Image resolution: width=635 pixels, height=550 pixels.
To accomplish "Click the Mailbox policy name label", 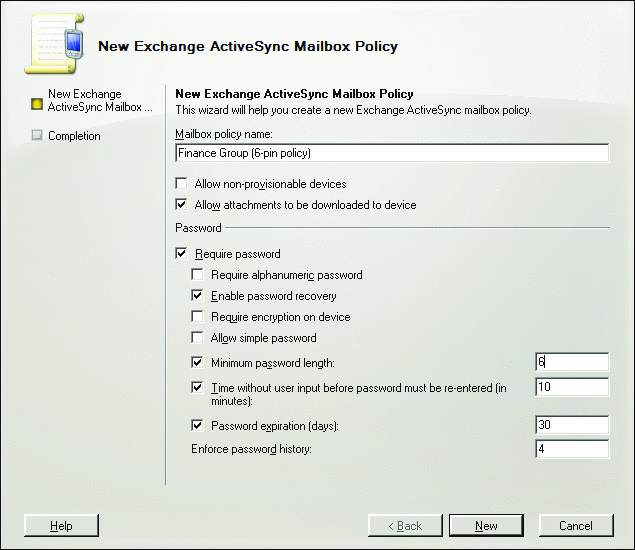I will tap(224, 134).
